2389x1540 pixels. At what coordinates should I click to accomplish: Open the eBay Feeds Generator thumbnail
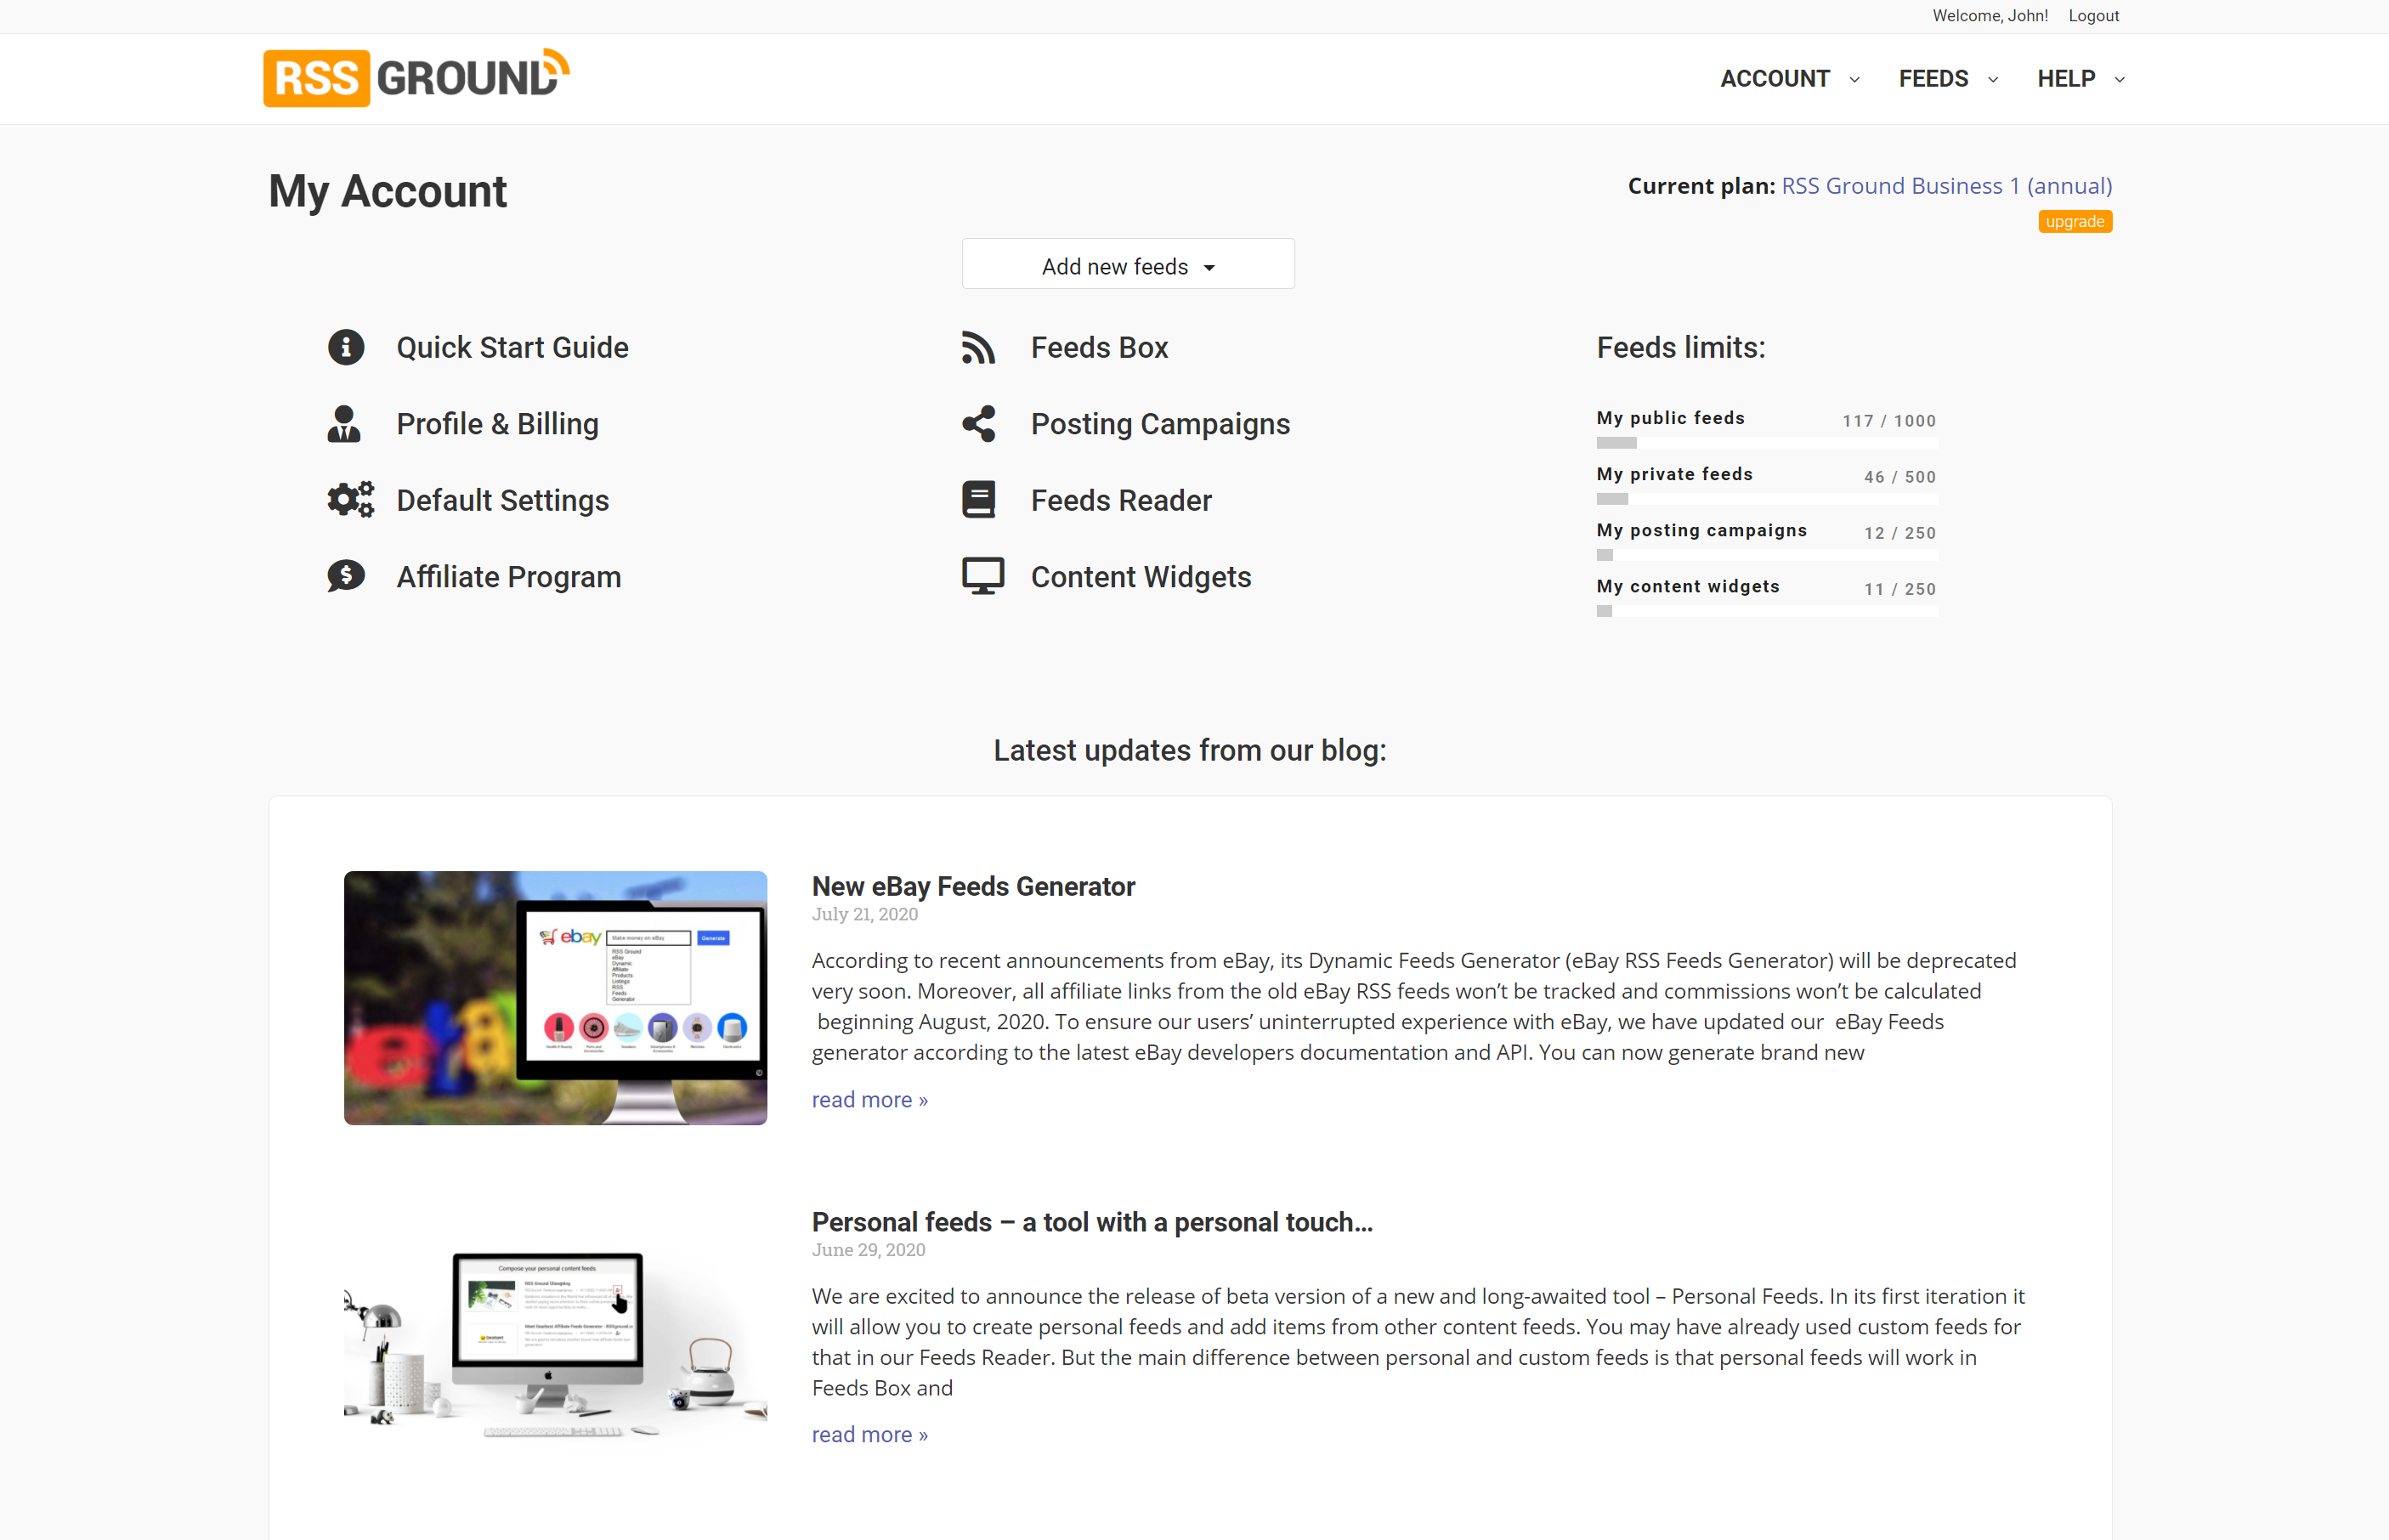[x=555, y=998]
